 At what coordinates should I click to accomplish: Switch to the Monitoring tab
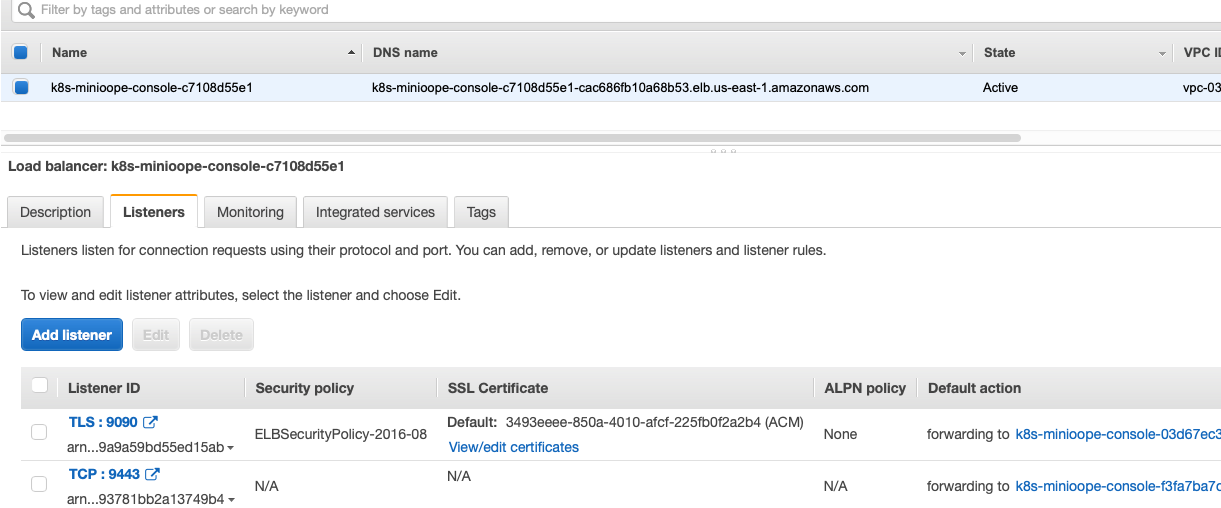[x=250, y=212]
